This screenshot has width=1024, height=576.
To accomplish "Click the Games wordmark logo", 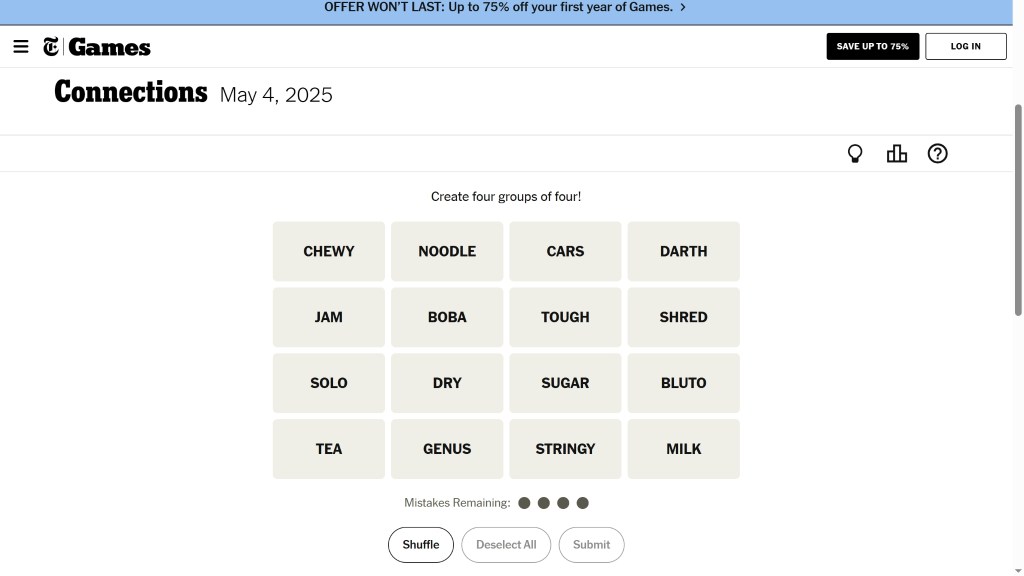I will point(110,47).
